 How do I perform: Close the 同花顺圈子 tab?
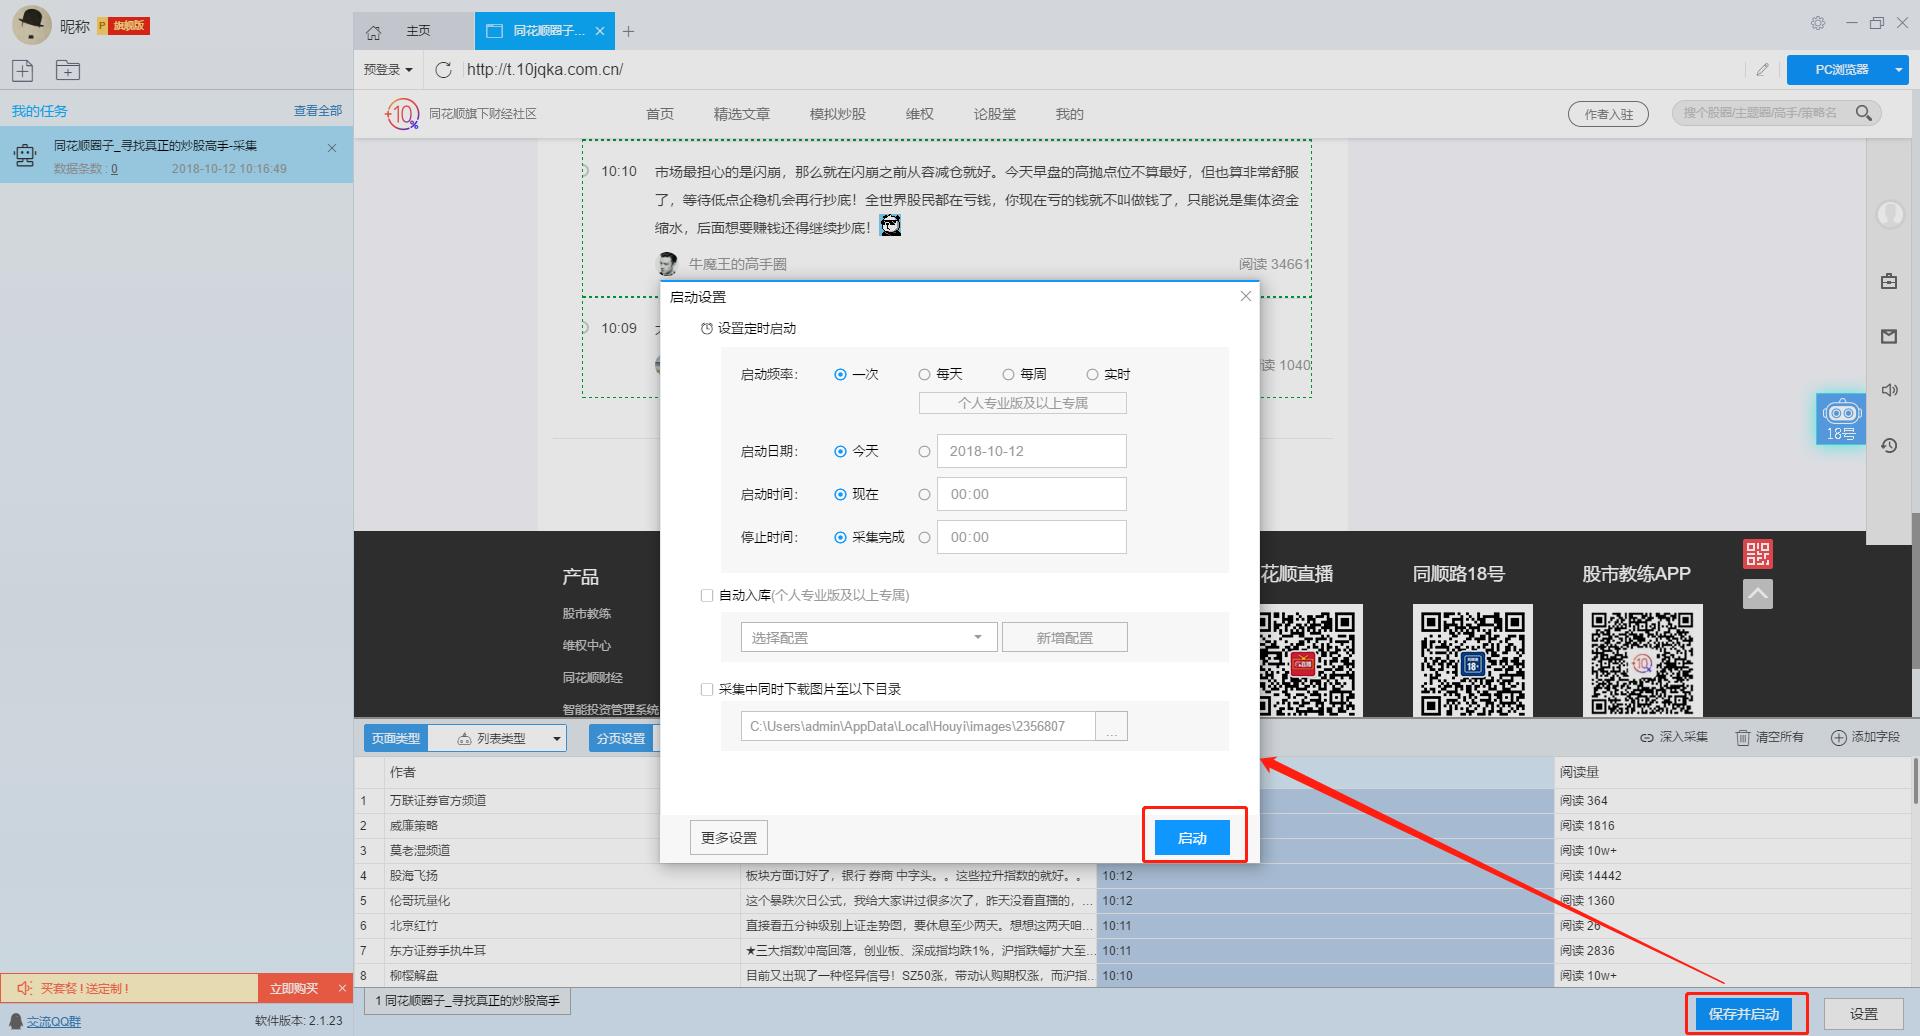600,31
